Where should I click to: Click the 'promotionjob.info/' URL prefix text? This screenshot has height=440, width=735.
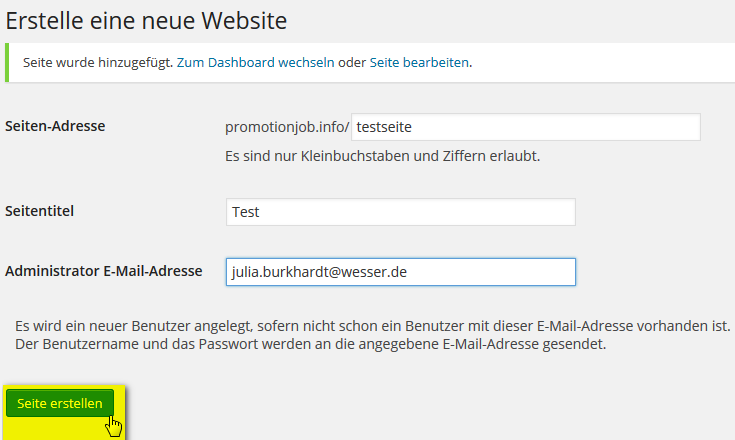tap(287, 127)
